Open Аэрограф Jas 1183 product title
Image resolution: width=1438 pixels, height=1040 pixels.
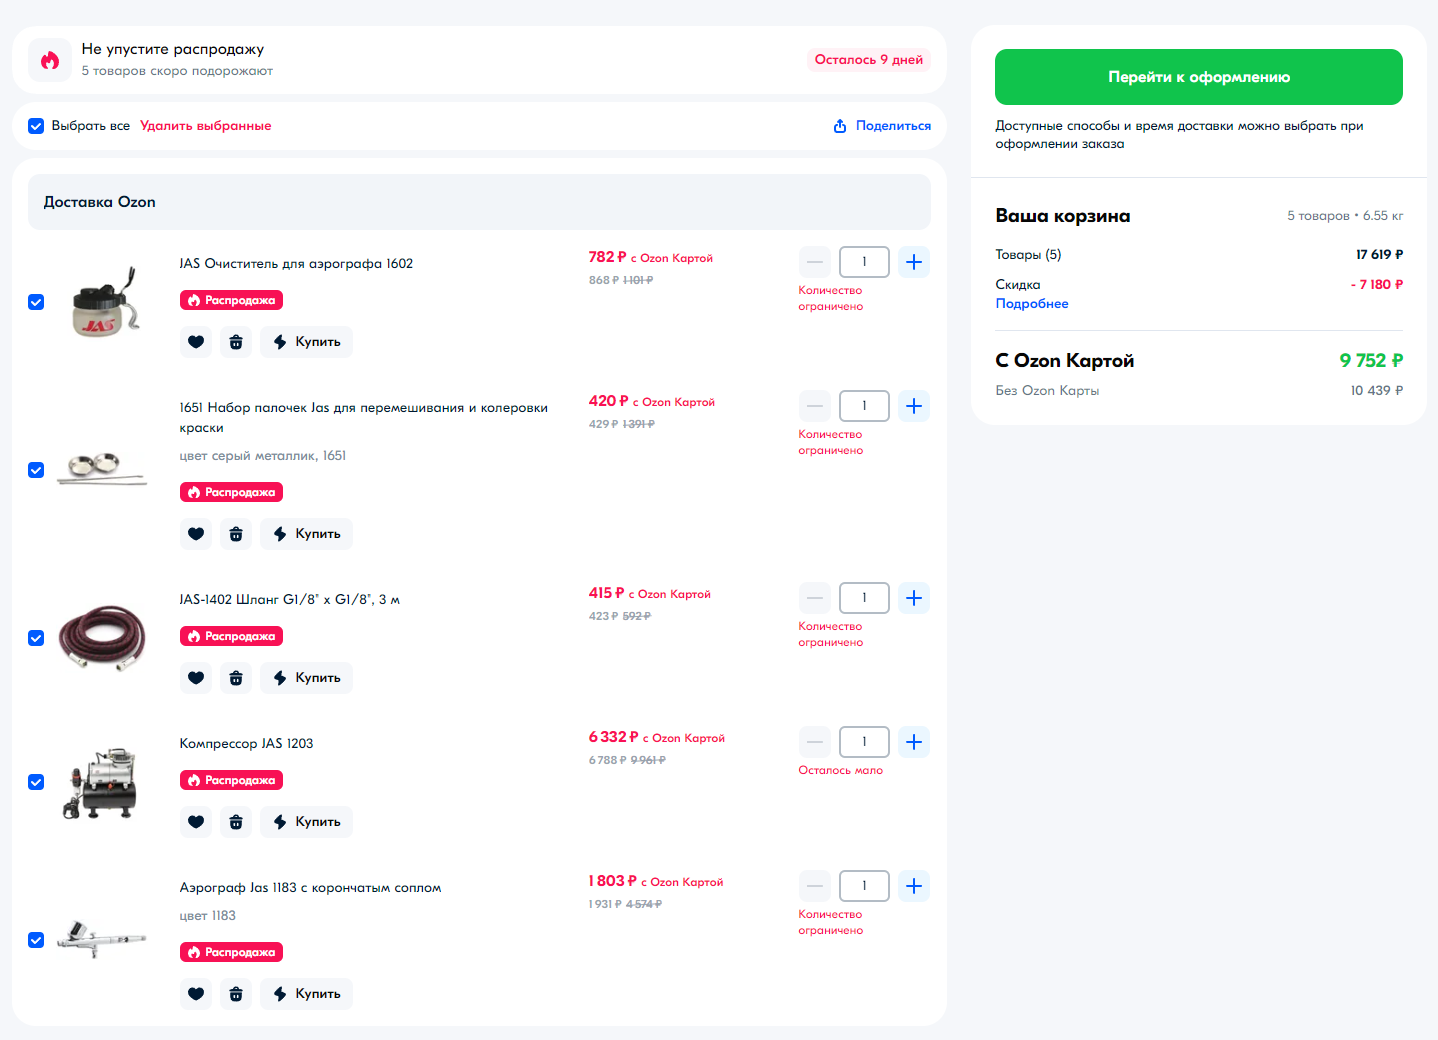(x=311, y=888)
